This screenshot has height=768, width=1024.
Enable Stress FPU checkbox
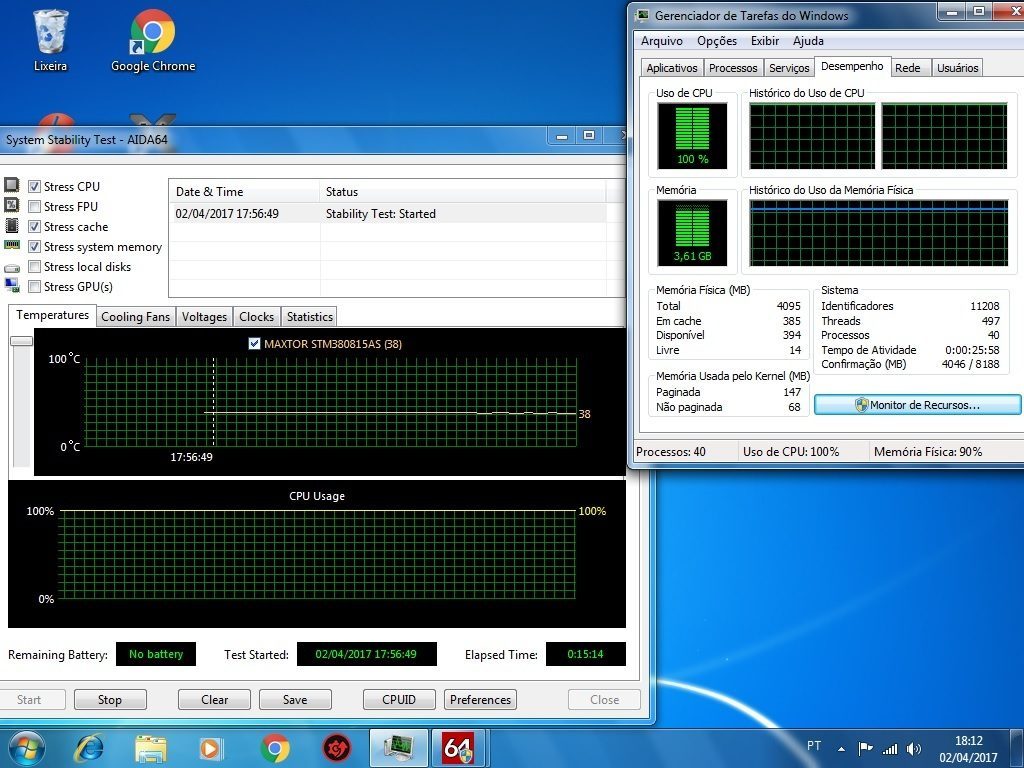pyautogui.click(x=35, y=206)
